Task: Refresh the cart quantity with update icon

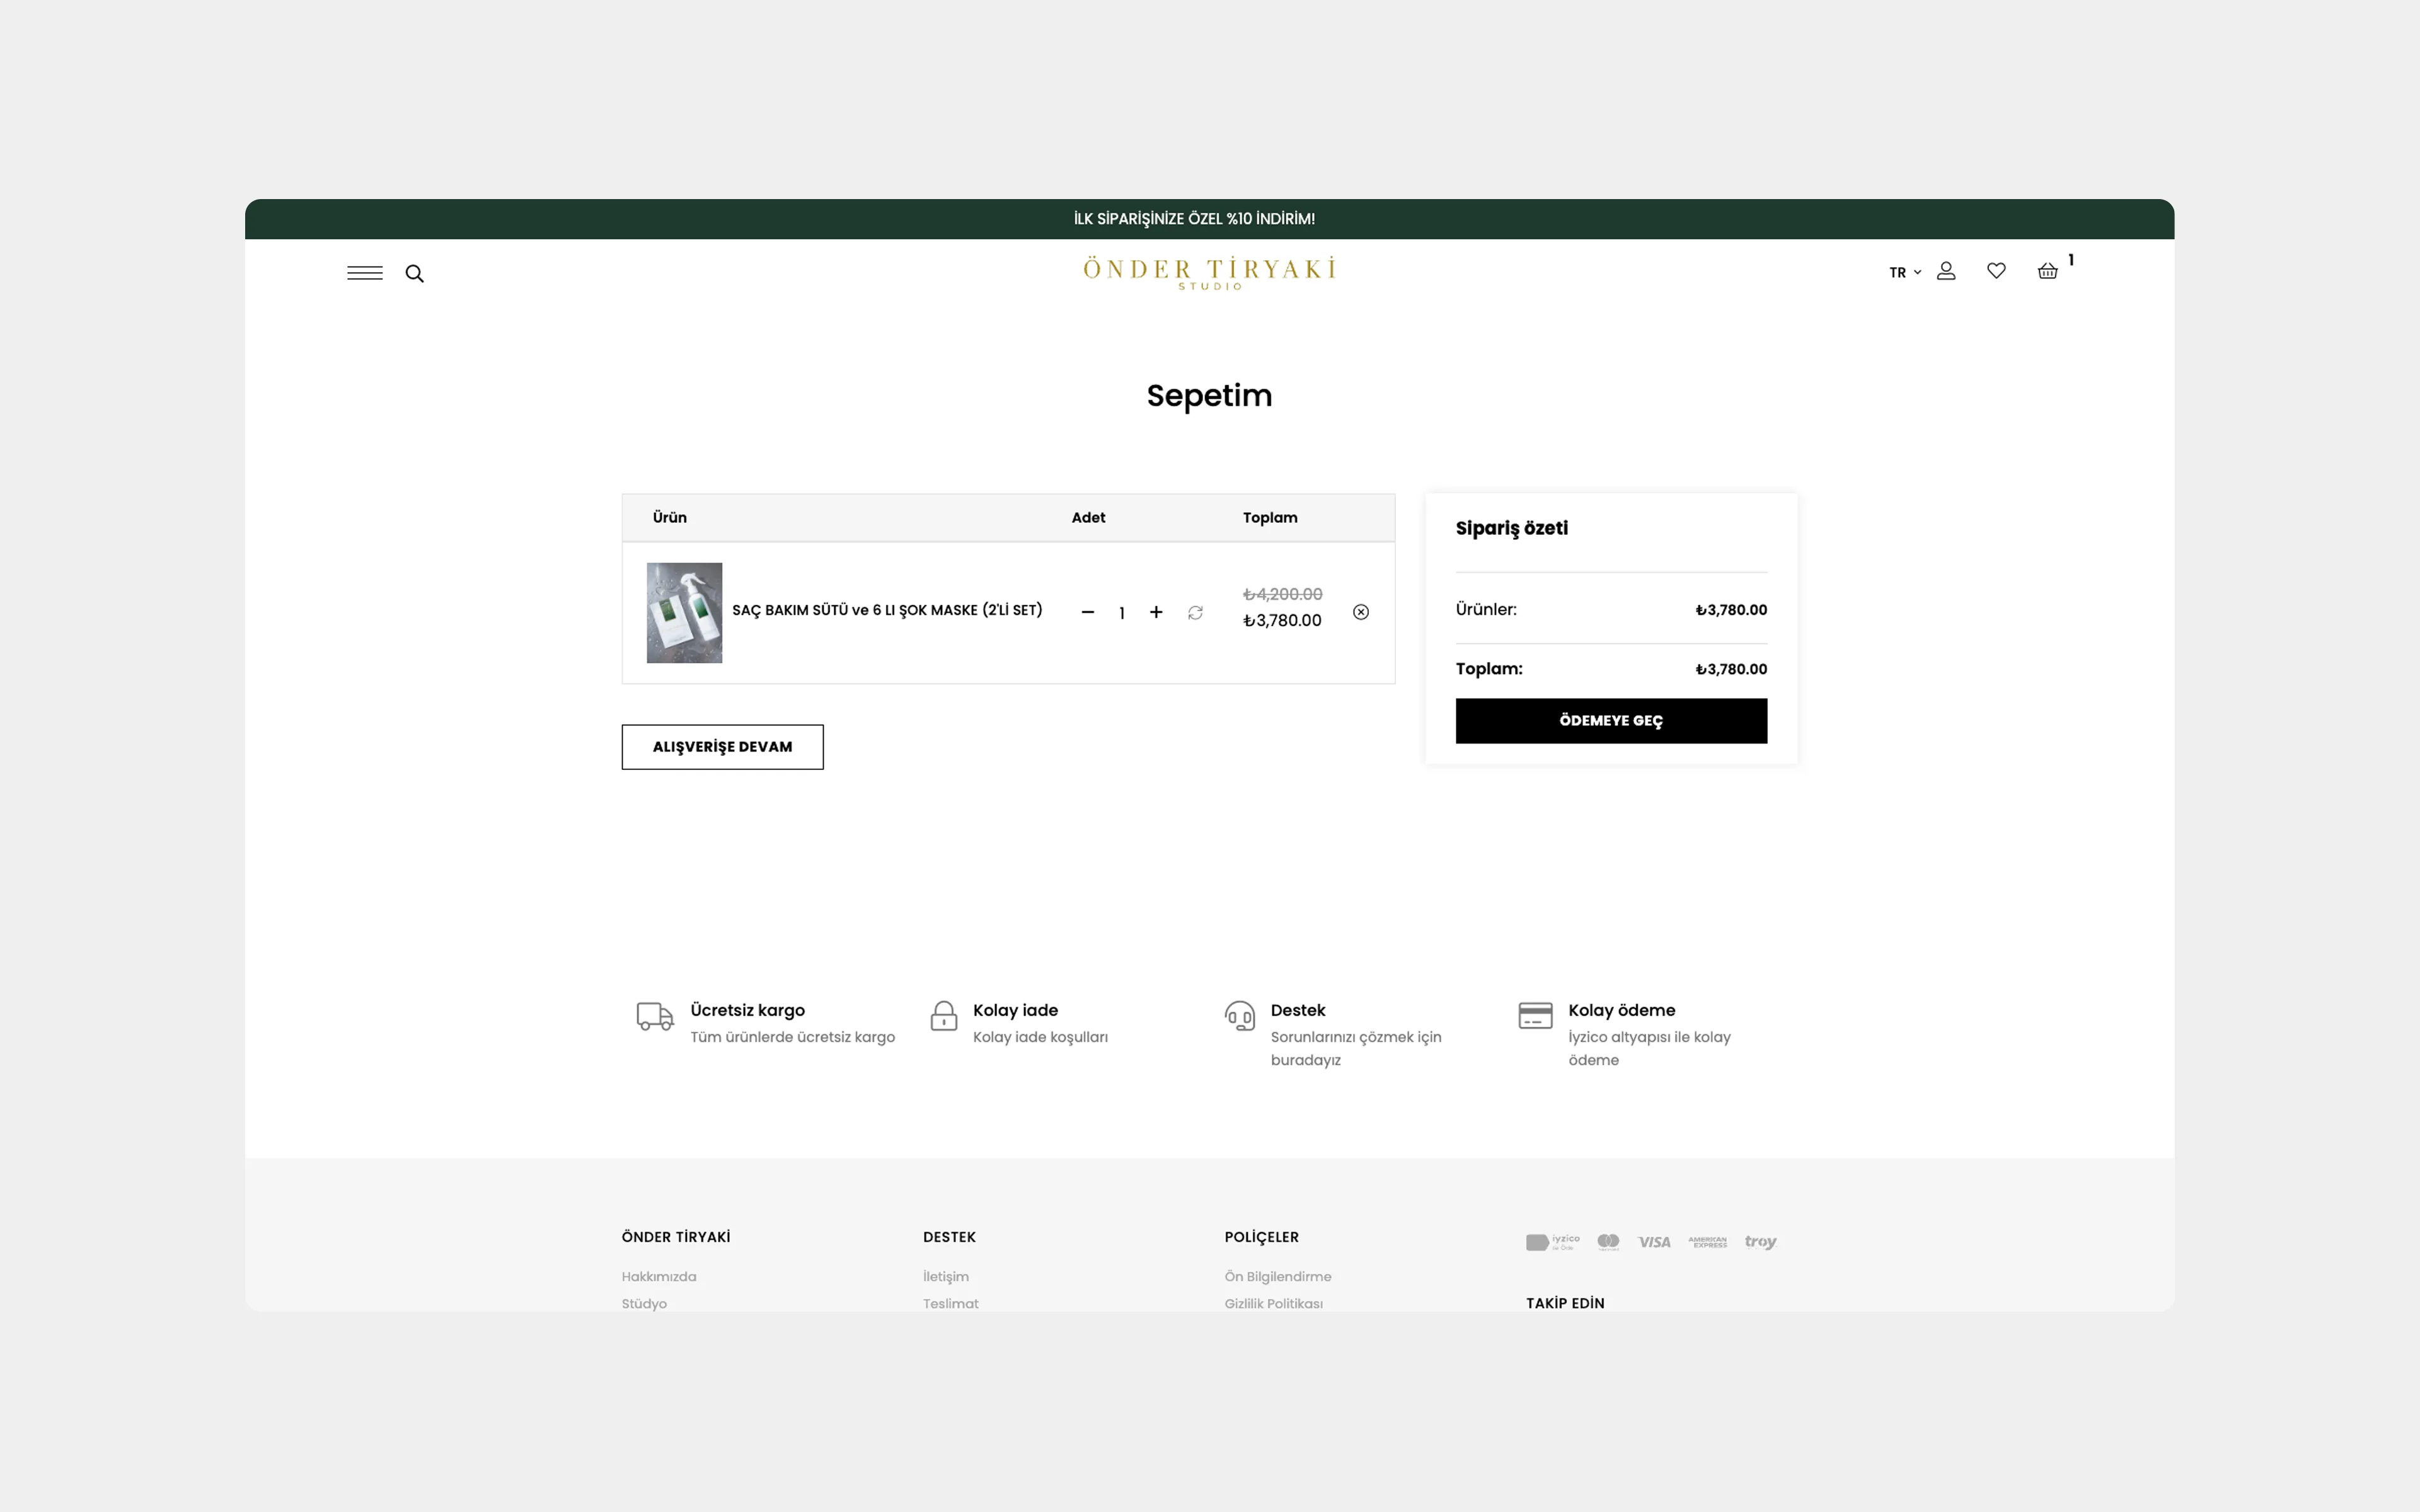Action: [x=1195, y=612]
